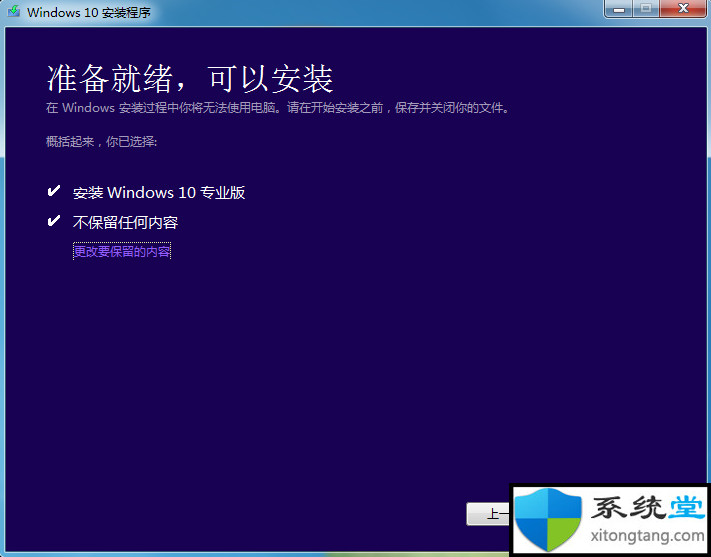711x557 pixels.
Task: Click the checkmark beside "不保留任何内容"
Action: click(x=54, y=221)
